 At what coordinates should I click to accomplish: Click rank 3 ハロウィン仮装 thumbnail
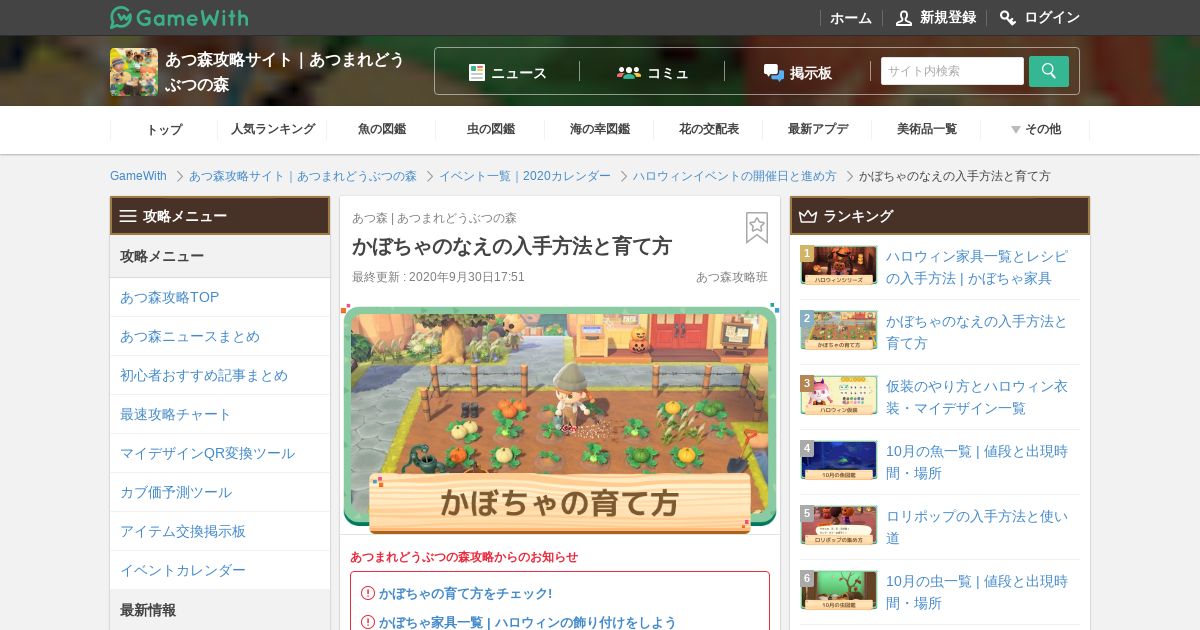tap(838, 395)
